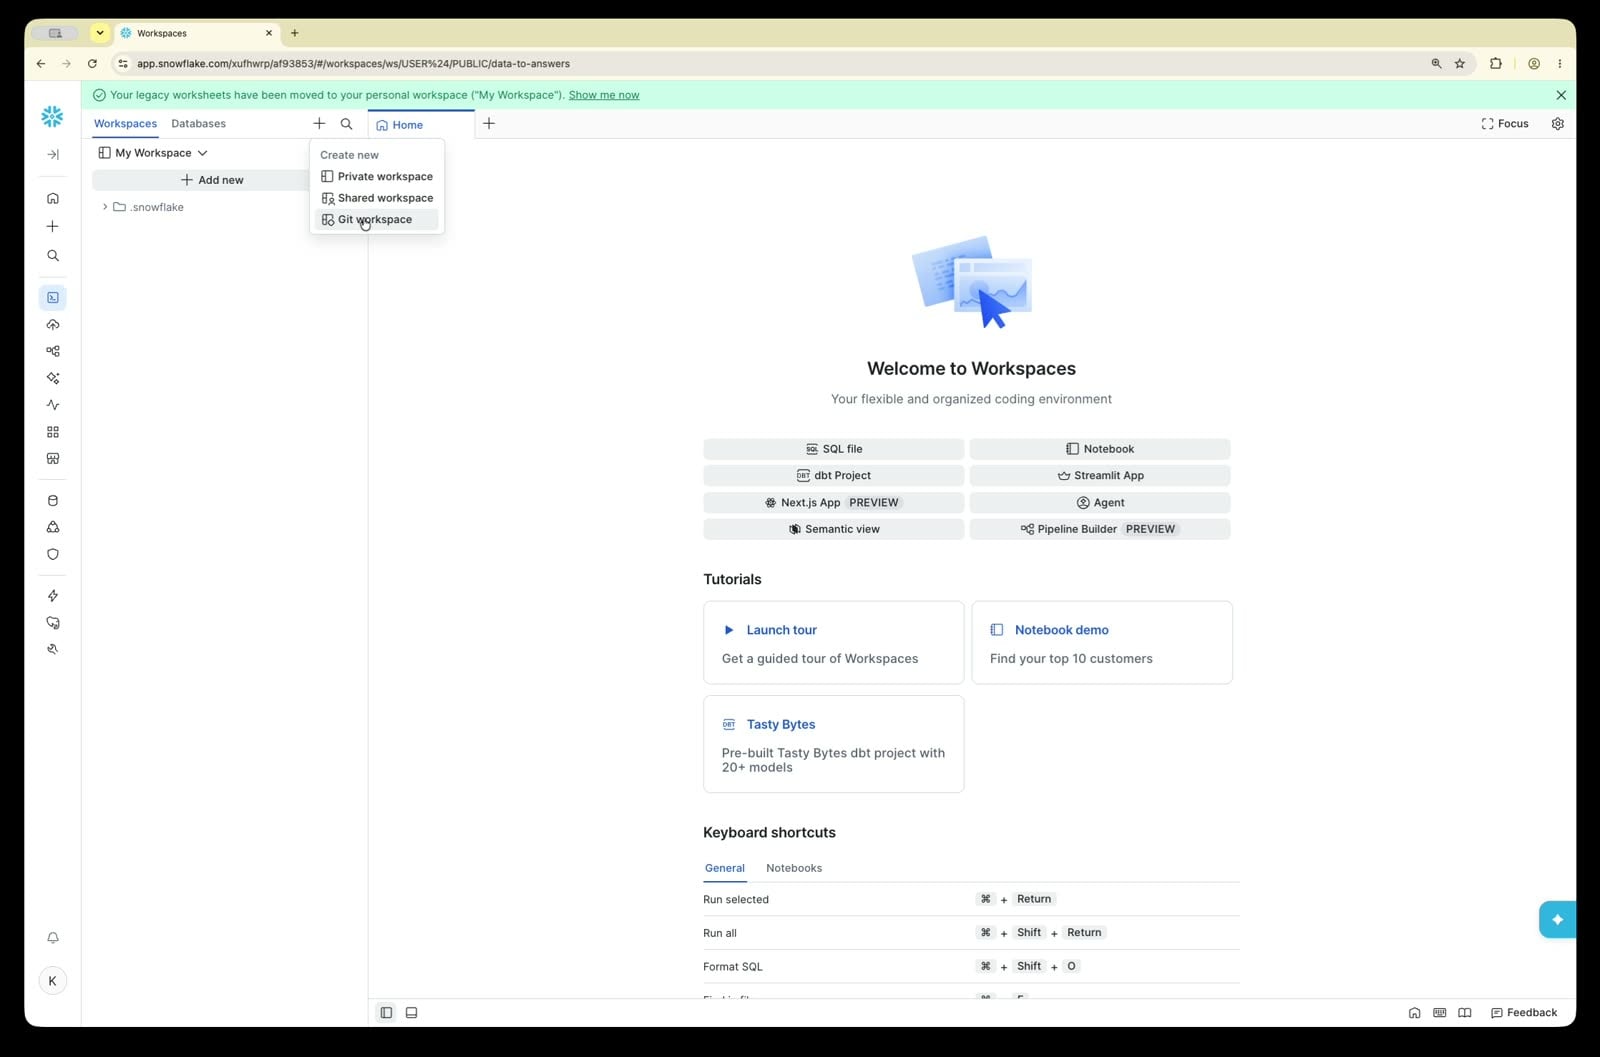Choose Private workspace from Create new menu

(x=376, y=177)
